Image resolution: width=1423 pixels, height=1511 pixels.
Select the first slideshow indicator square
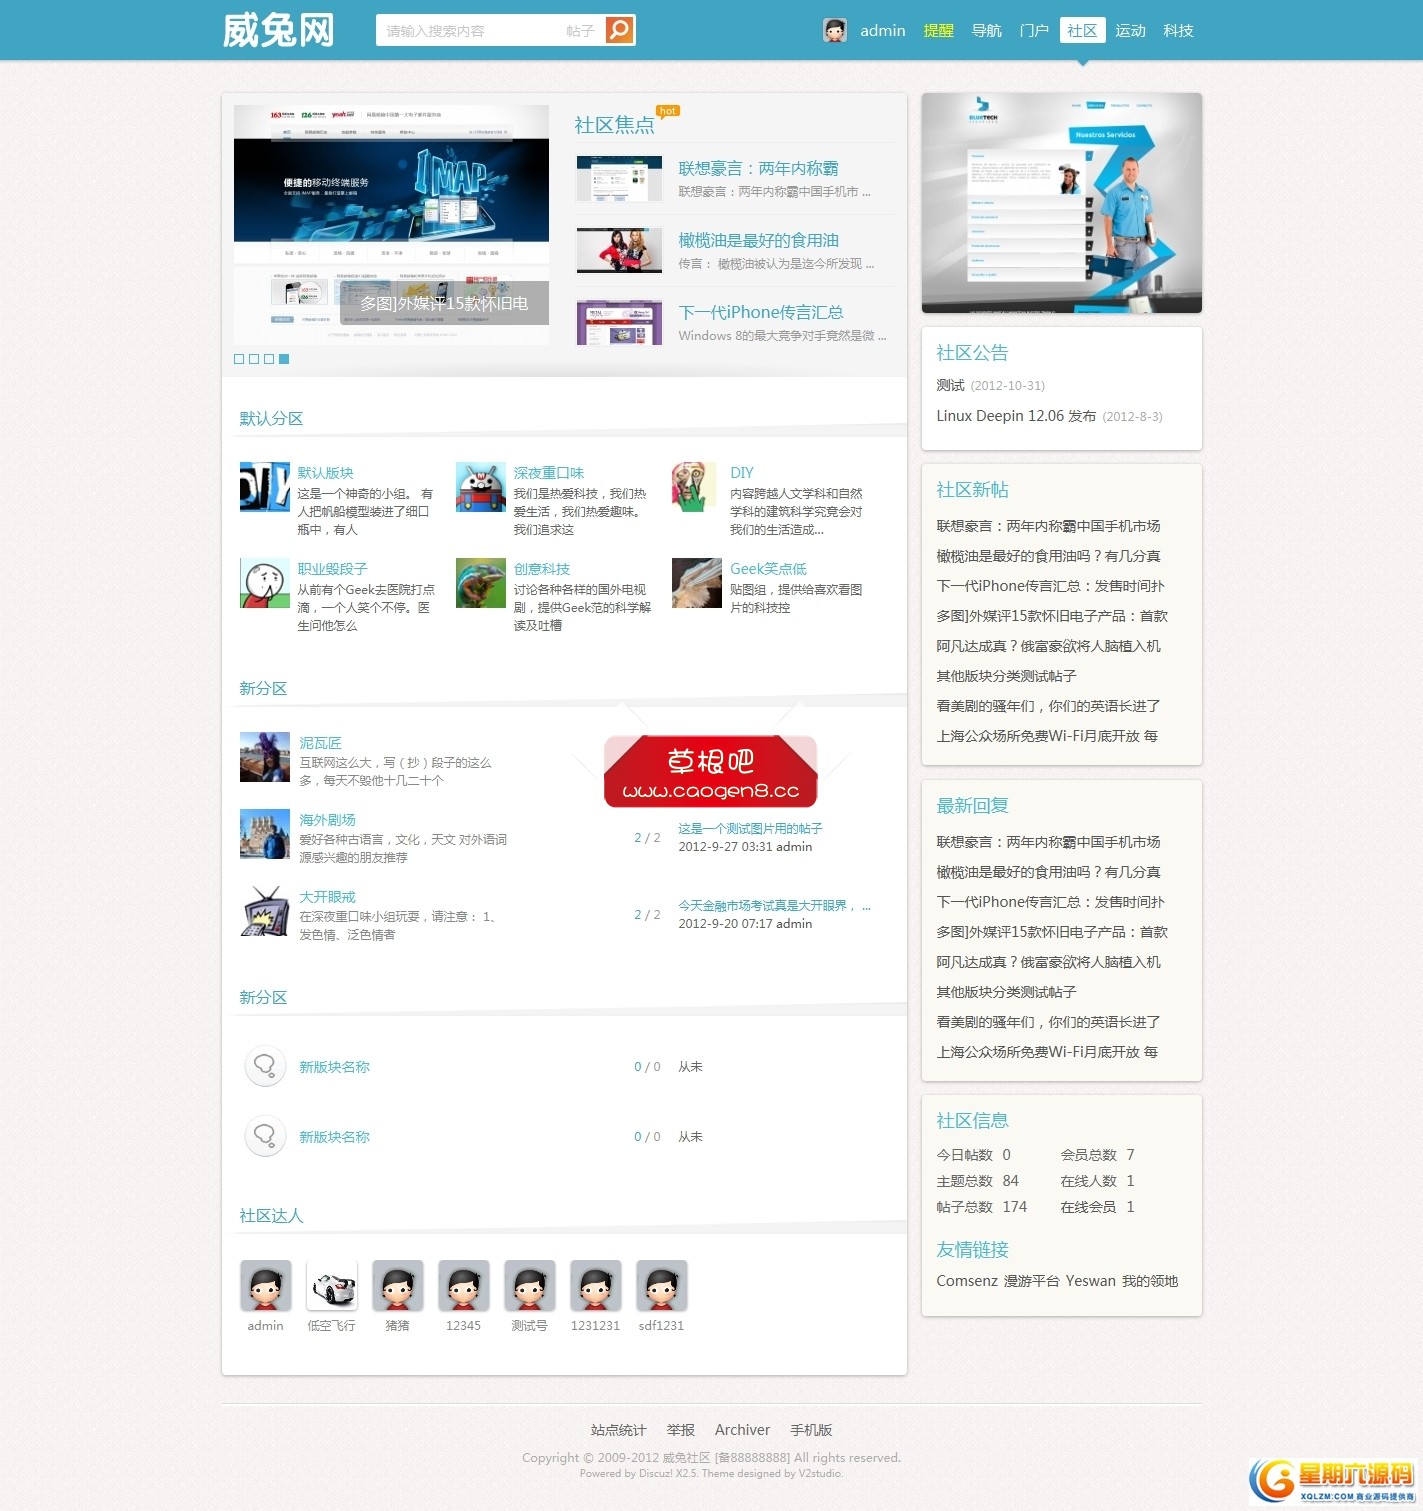click(239, 359)
